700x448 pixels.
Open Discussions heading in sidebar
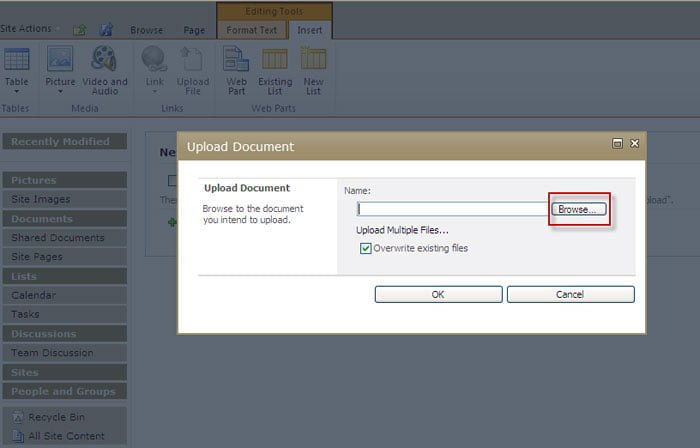click(65, 334)
